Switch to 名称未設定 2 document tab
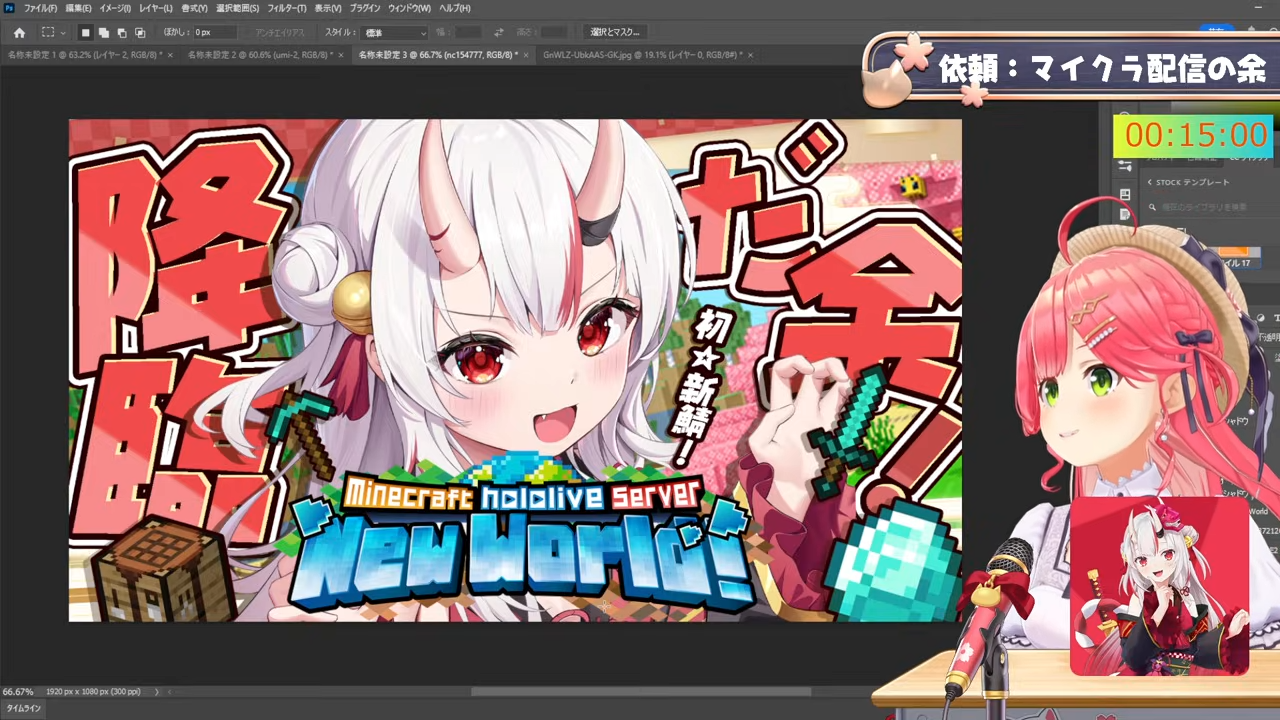The image size is (1280, 720). (x=260, y=55)
